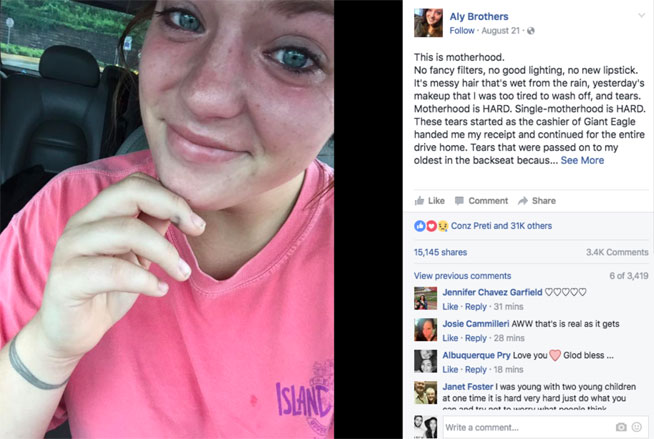Image resolution: width=654 pixels, height=439 pixels.
Task: Click Aly Brothers' profile picture thumbnail
Action: point(428,23)
